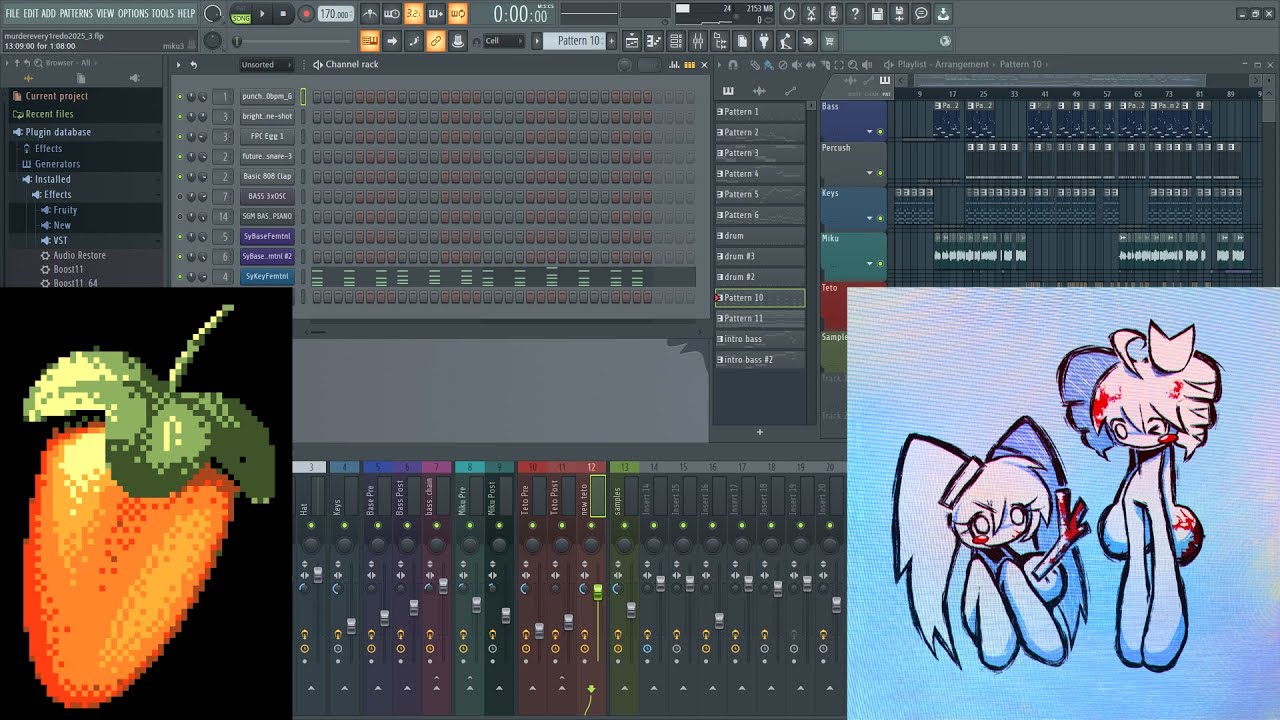Show audio clips in the picker panel
The width and height of the screenshot is (1280, 720).
(759, 91)
